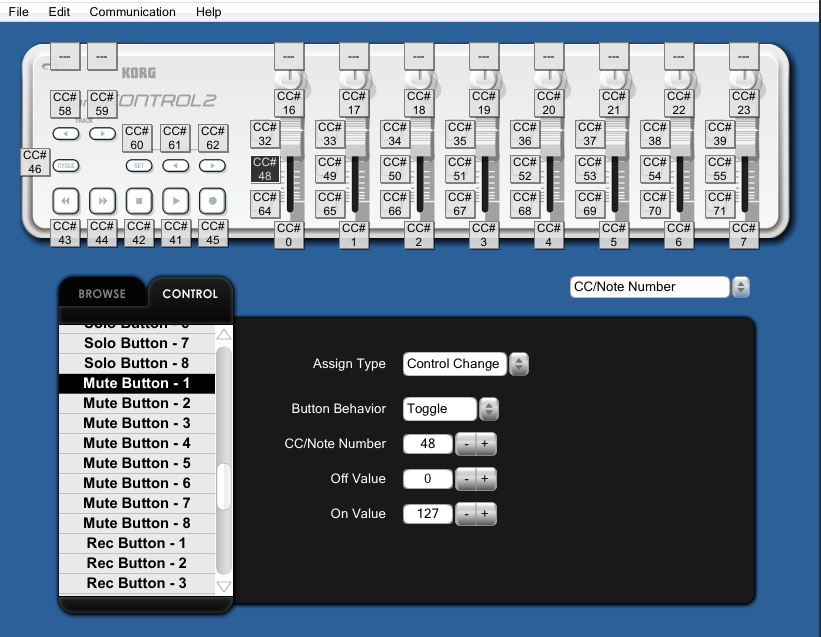Image resolution: width=821 pixels, height=637 pixels.
Task: Open the Communication menu
Action: [132, 12]
